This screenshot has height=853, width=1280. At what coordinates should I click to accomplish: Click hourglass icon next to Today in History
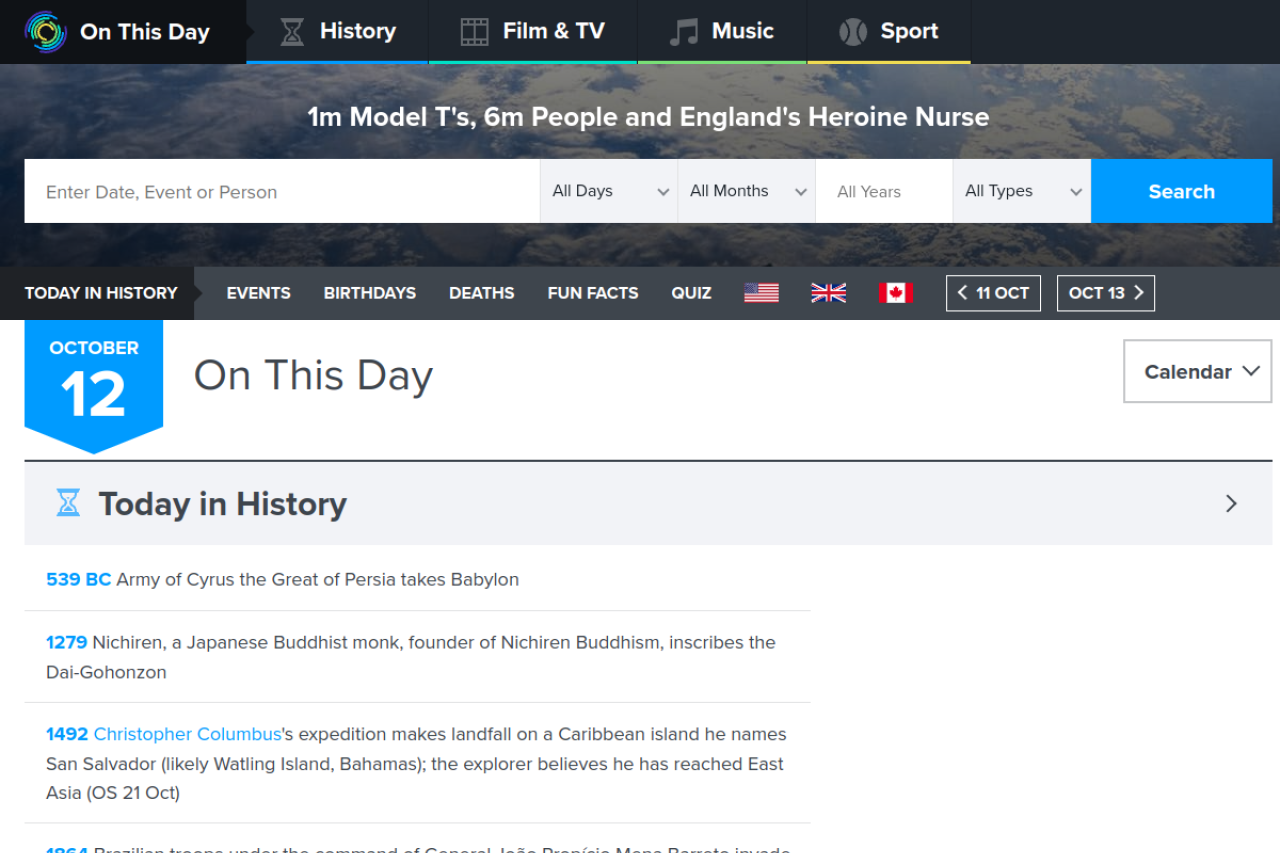click(68, 503)
